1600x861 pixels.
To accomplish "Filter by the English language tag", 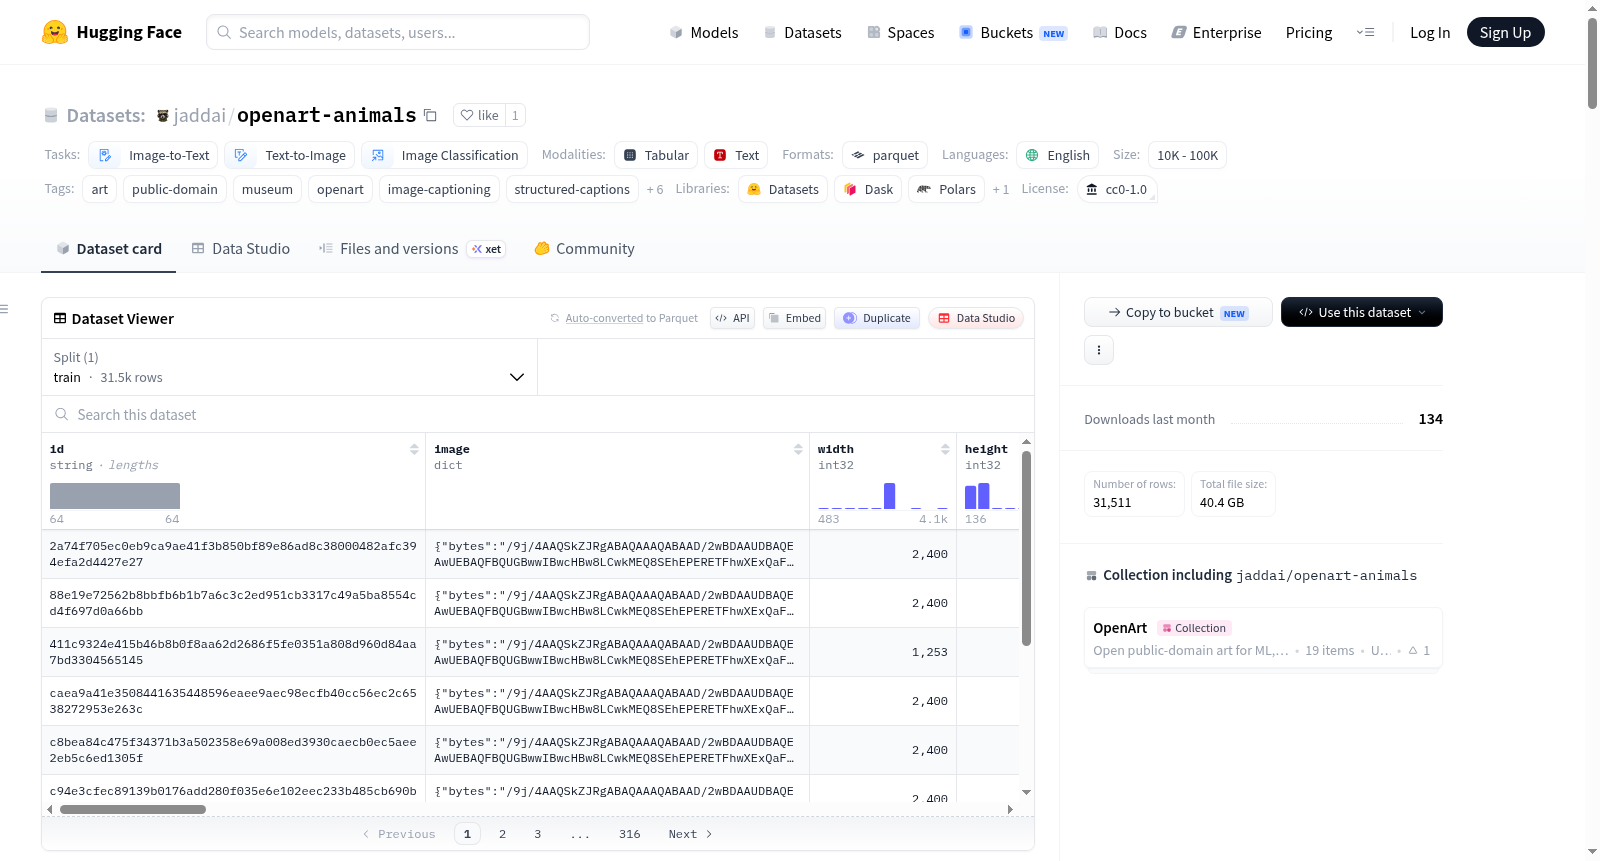I will pyautogui.click(x=1058, y=155).
